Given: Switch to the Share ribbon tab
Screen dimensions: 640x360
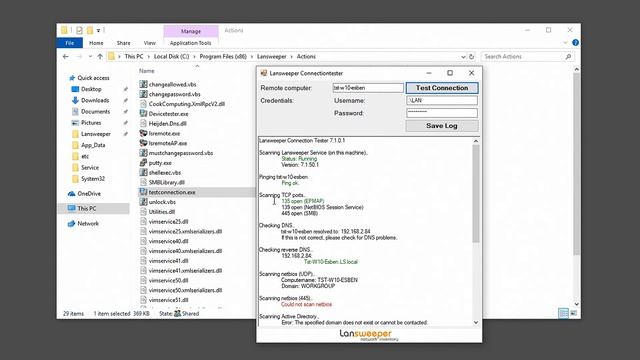Looking at the screenshot, I should tap(123, 43).
